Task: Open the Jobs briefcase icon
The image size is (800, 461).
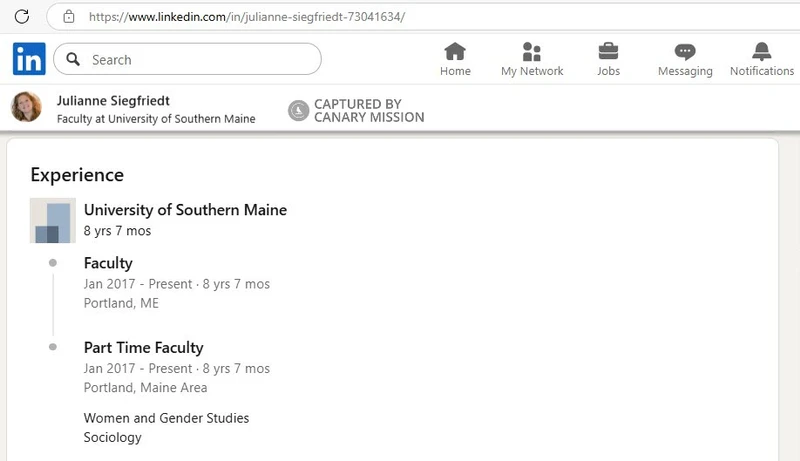Action: pos(608,52)
